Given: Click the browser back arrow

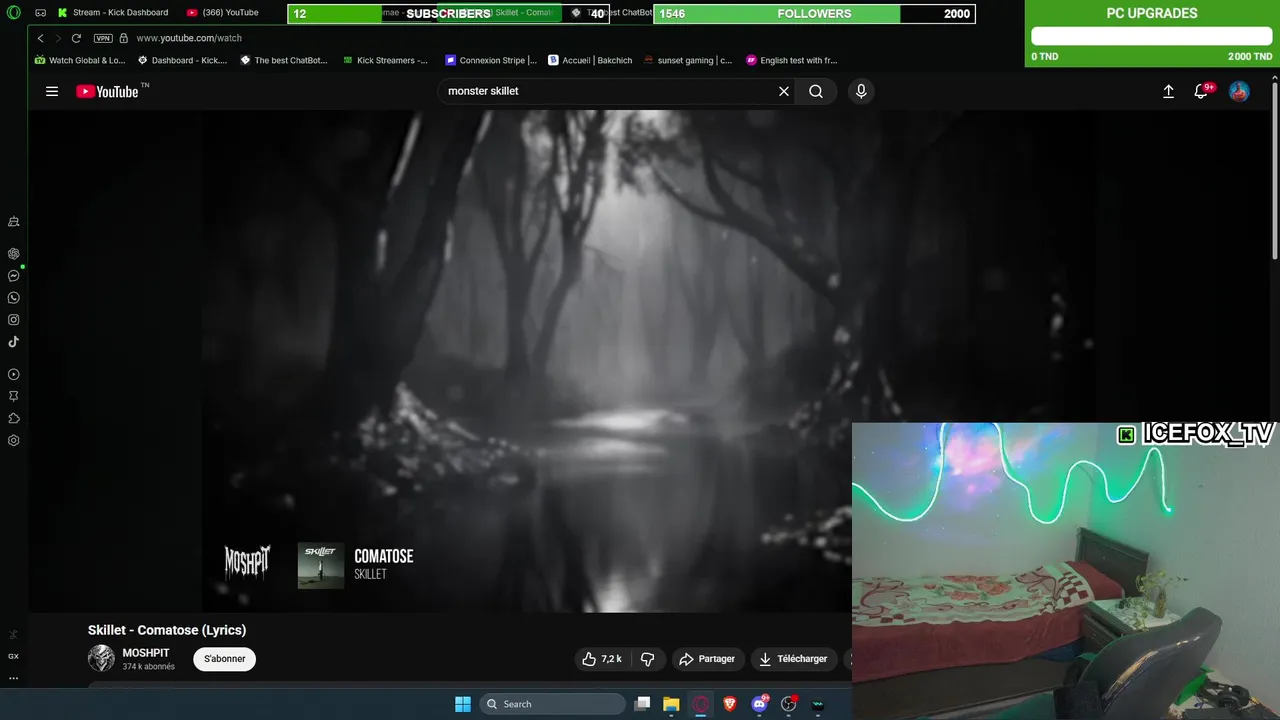Looking at the screenshot, I should coord(41,38).
